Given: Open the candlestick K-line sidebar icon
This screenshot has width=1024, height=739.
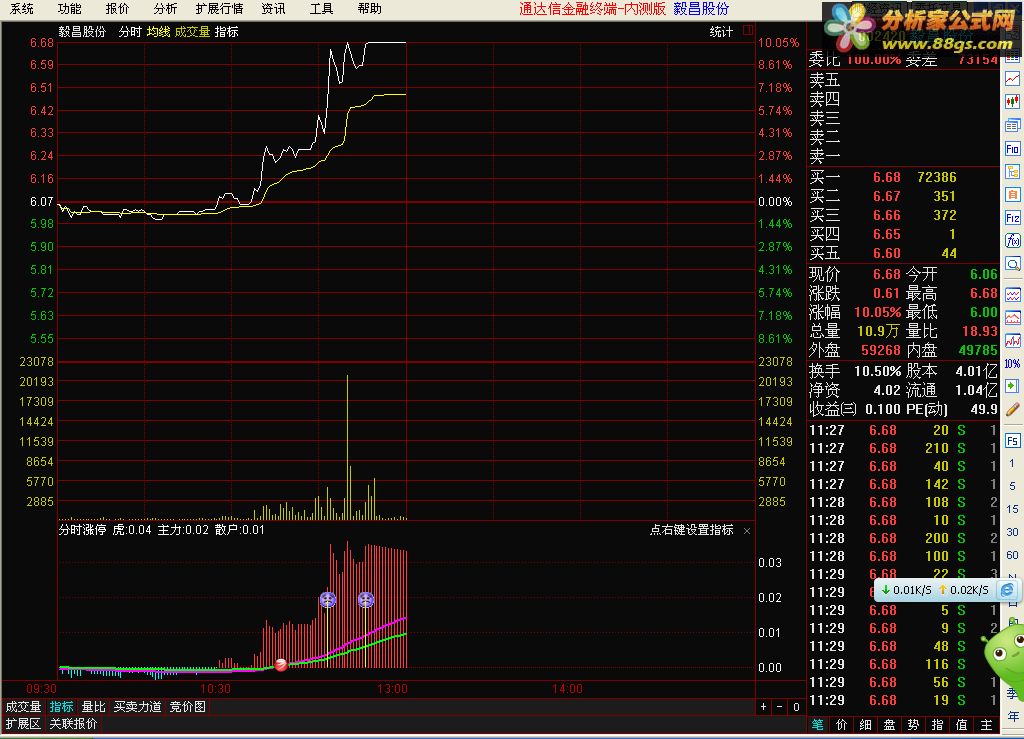Looking at the screenshot, I should pyautogui.click(x=1012, y=102).
